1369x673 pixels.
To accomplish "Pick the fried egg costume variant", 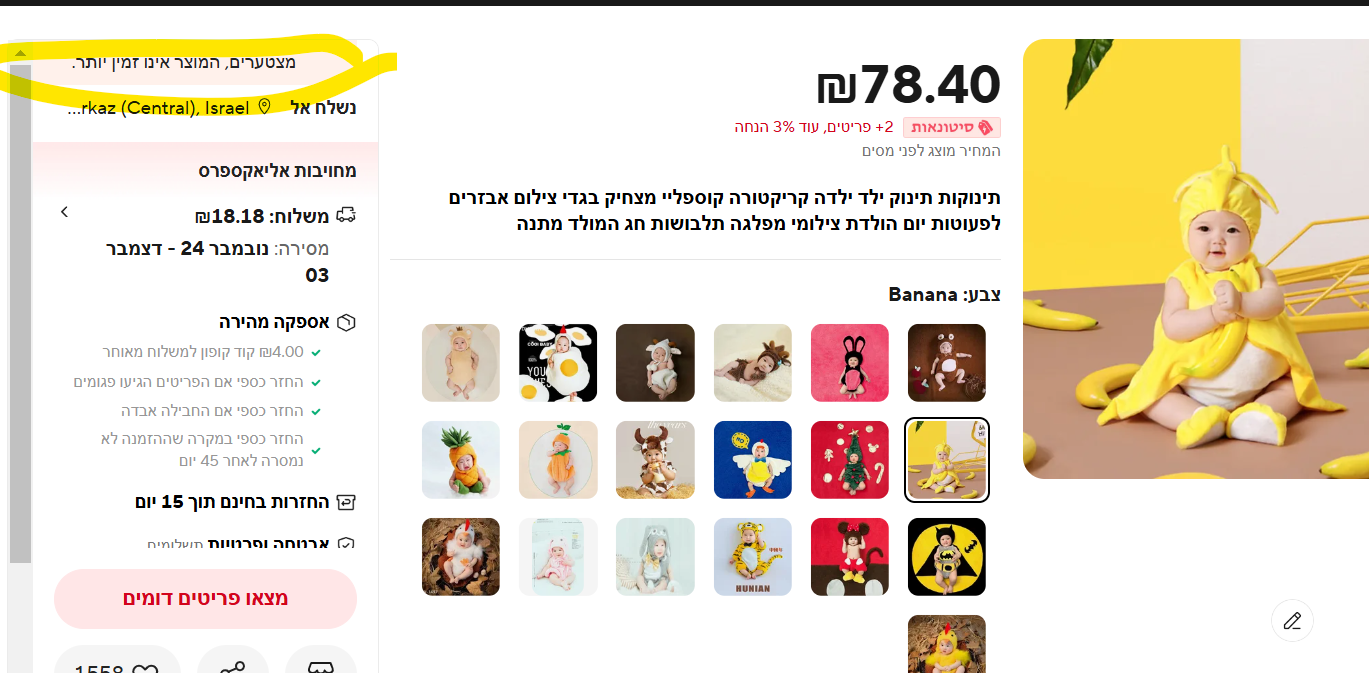I will tap(558, 363).
